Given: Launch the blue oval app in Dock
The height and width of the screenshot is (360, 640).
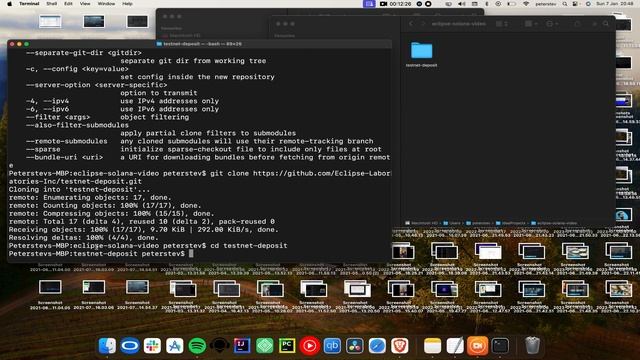Looking at the screenshot, I should [x=130, y=346].
